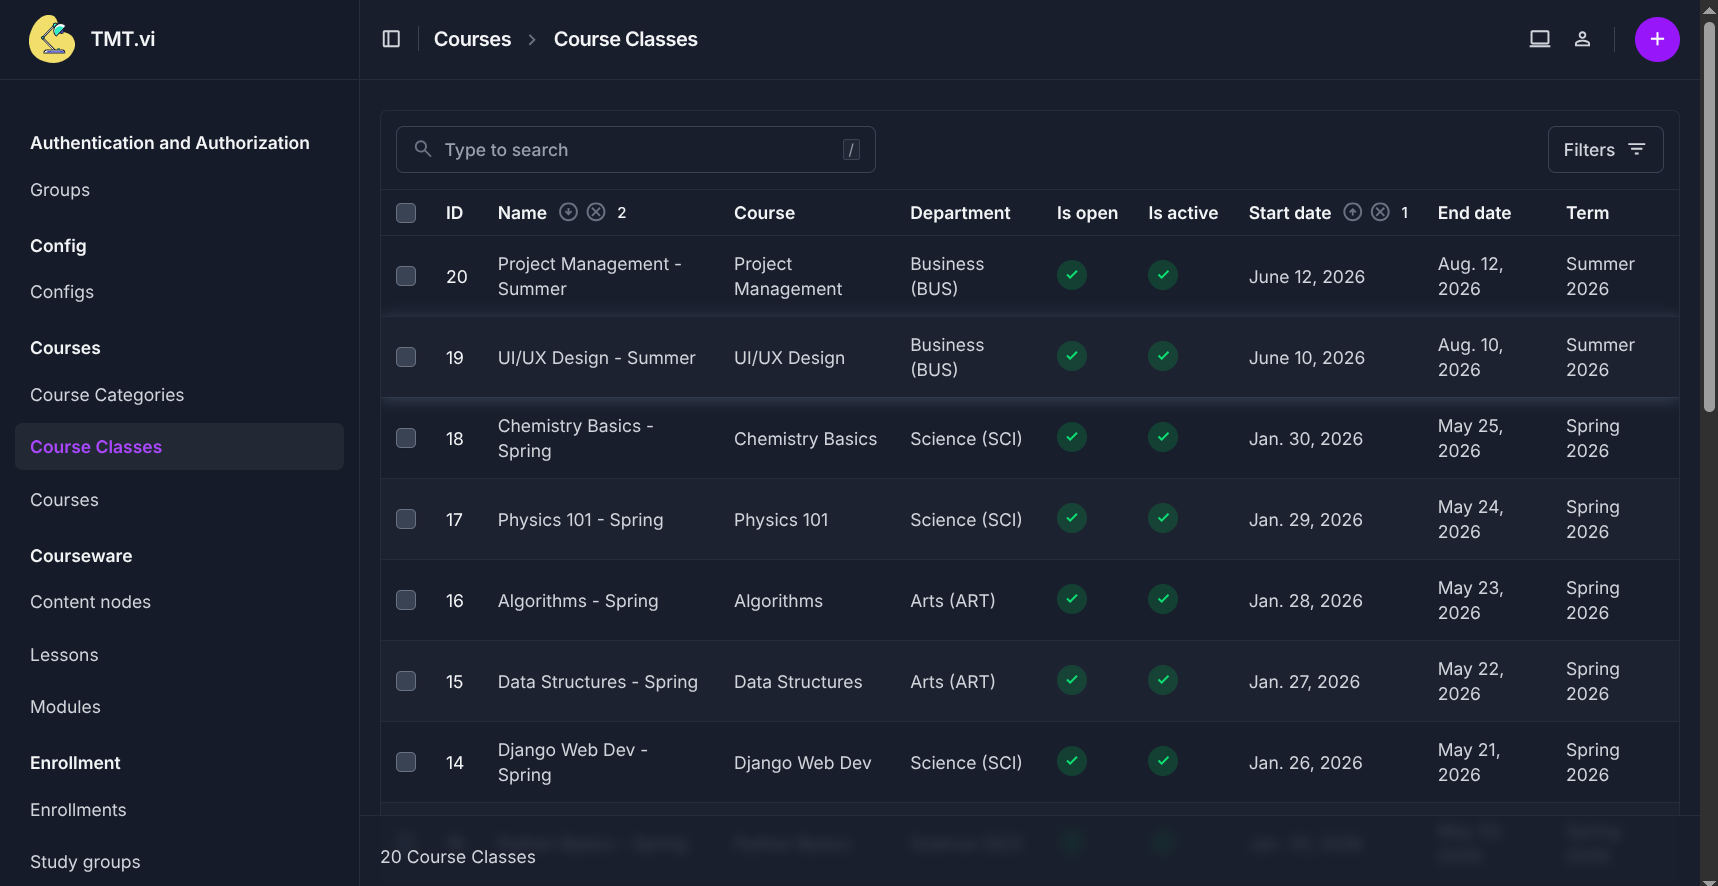Toggle Name column sort direction arrow
This screenshot has height=886, width=1718.
click(568, 212)
